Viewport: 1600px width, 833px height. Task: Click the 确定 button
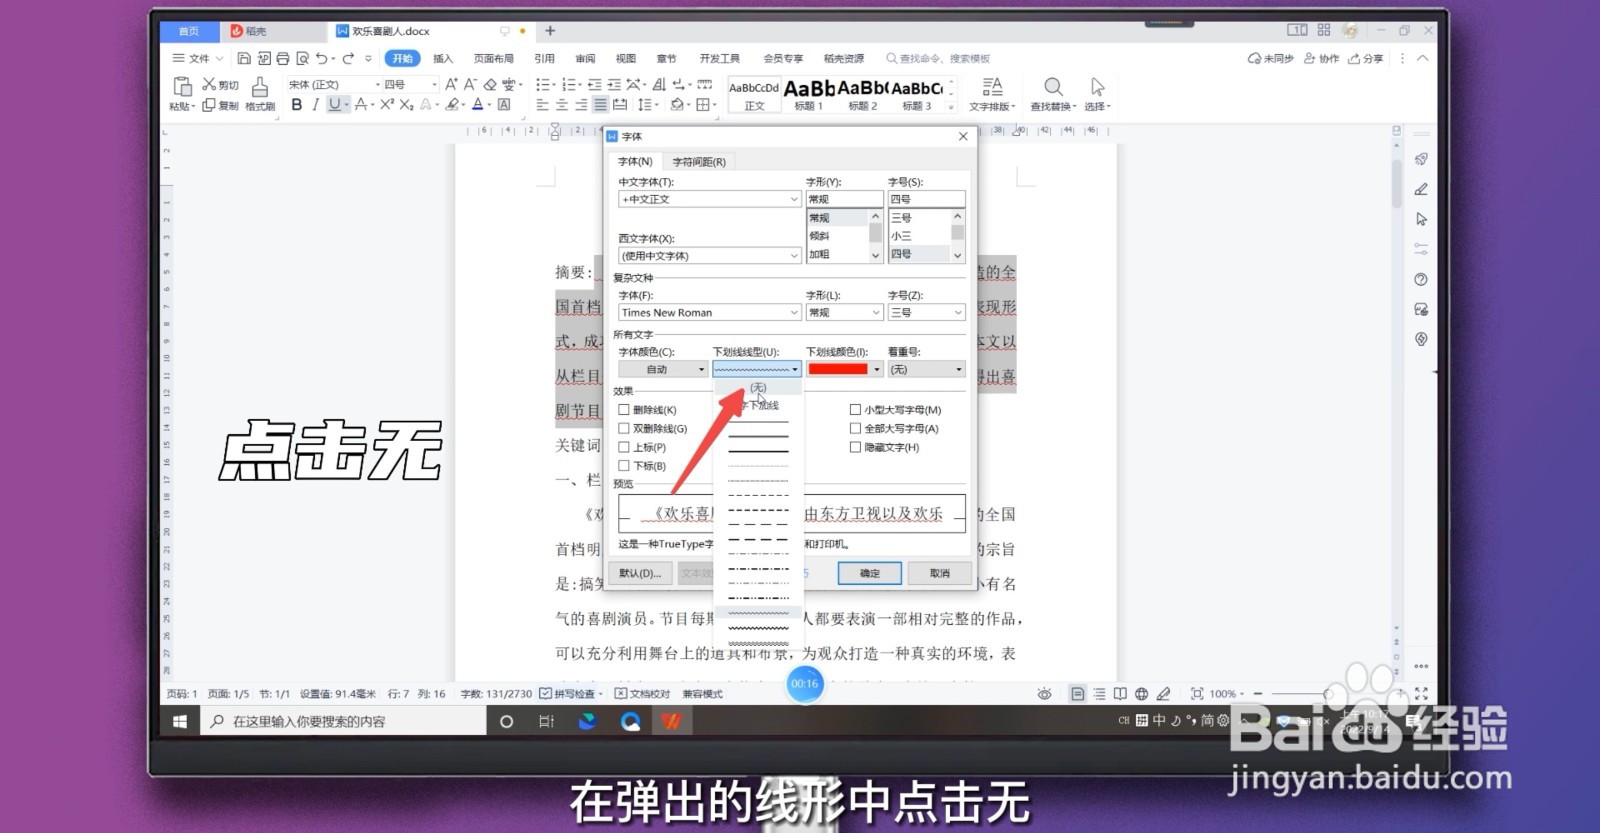click(870, 573)
